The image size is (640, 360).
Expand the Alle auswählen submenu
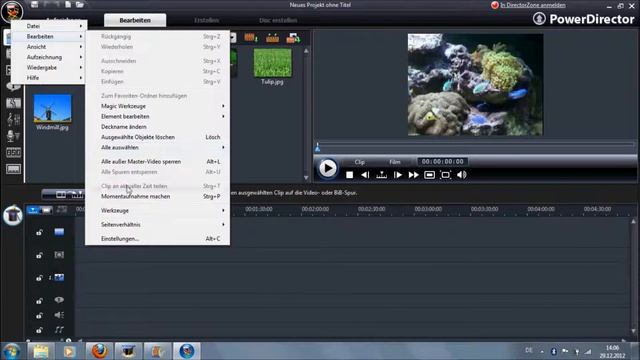tap(158, 147)
